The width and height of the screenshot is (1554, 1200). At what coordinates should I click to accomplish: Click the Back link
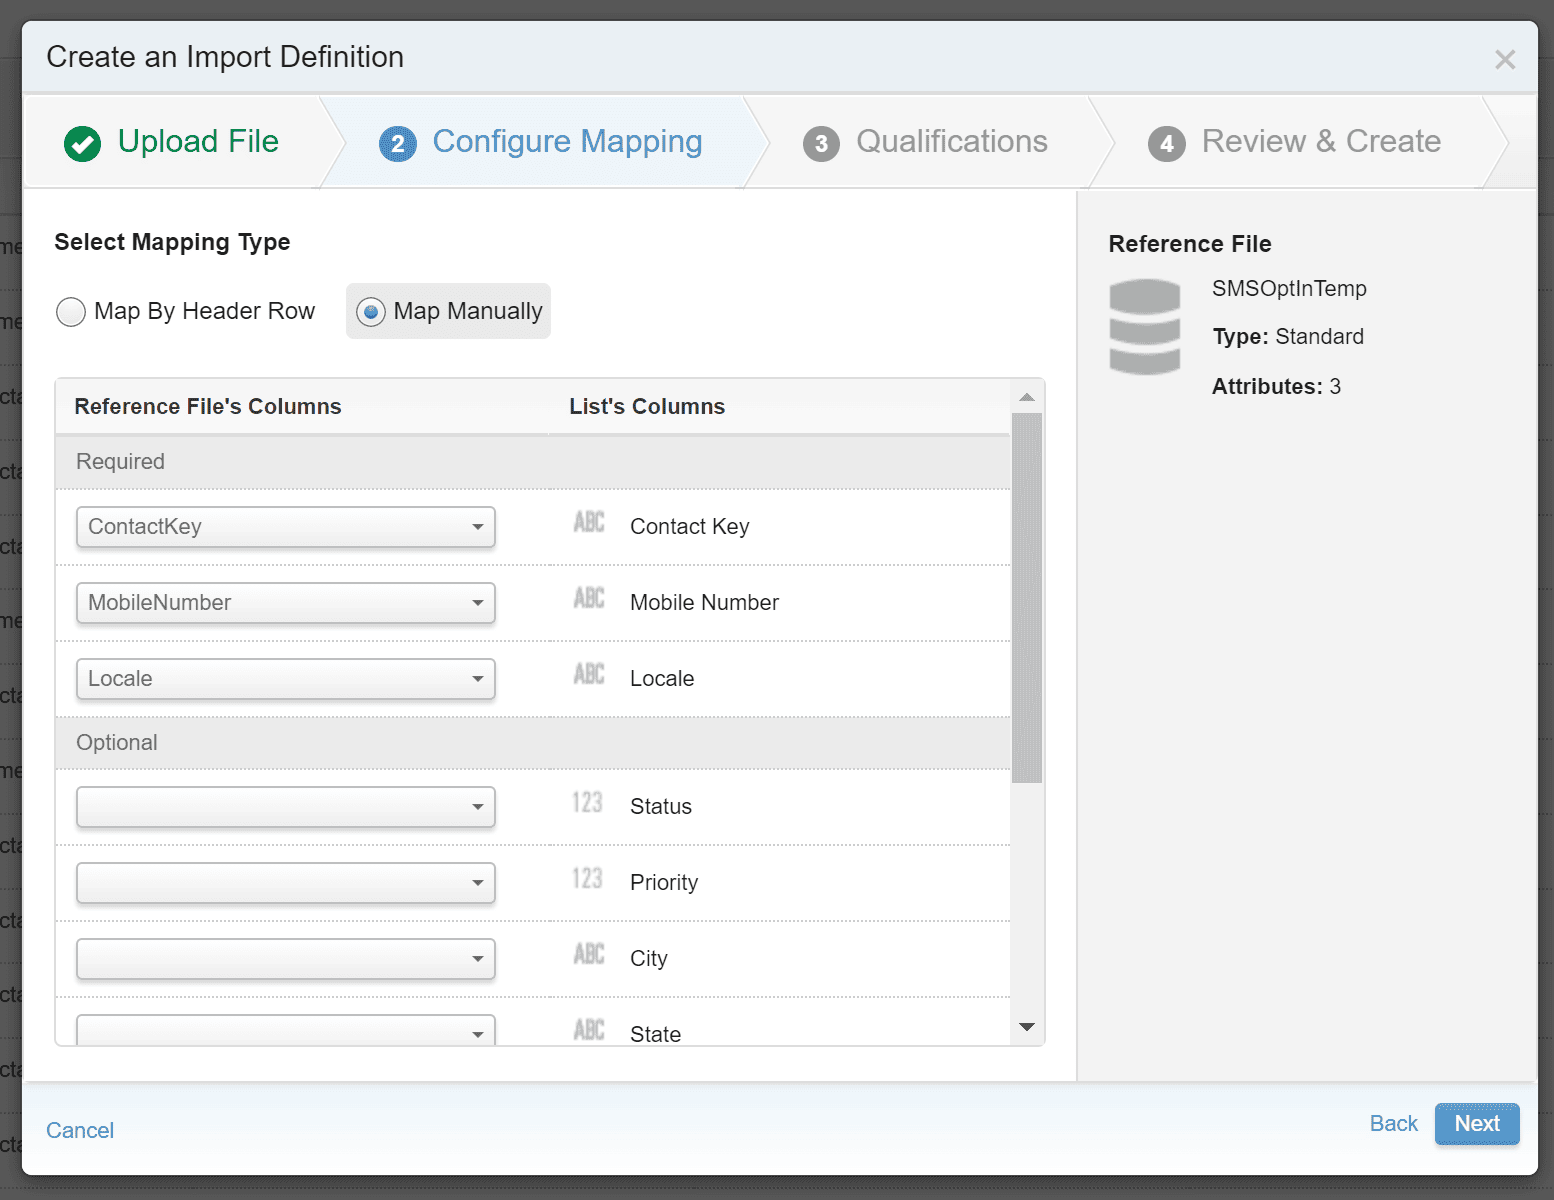coord(1393,1124)
